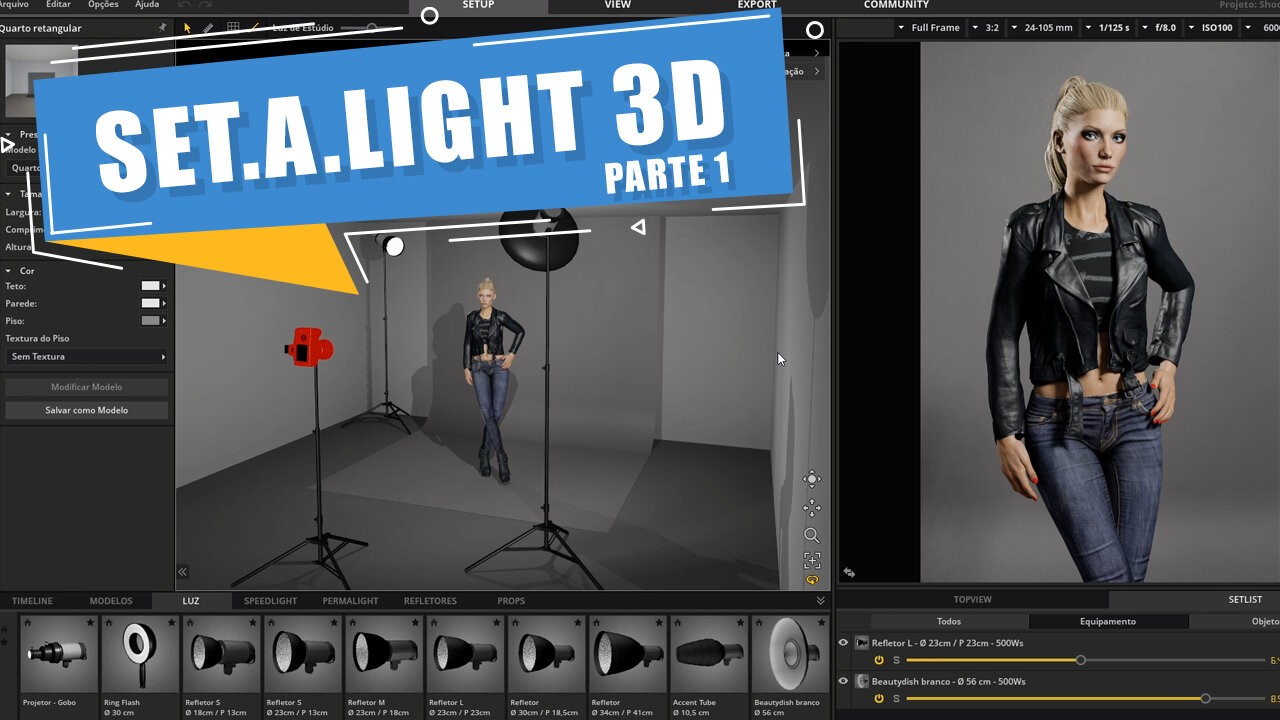Open the 24-105 mm lens dropdown

click(x=1042, y=28)
